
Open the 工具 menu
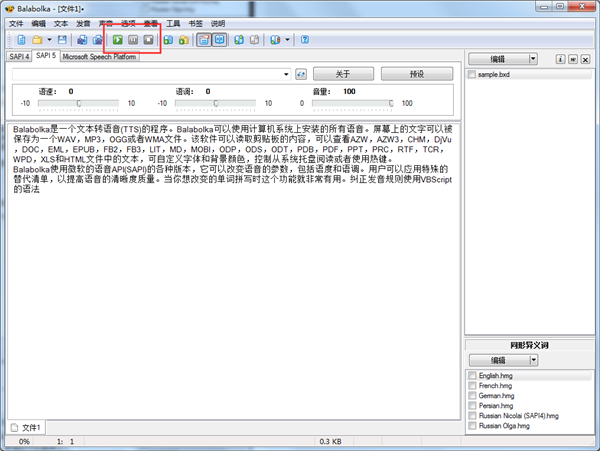[173, 22]
